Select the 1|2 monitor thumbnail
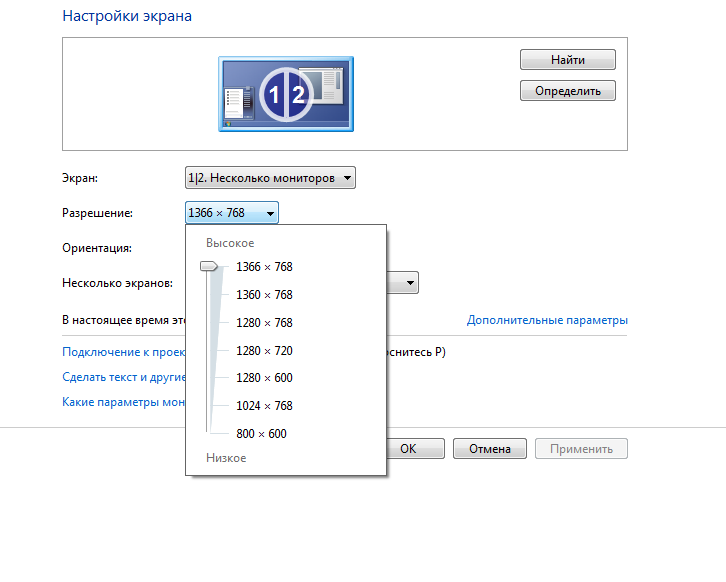Viewport: 726px width, 582px height. pyautogui.click(x=286, y=94)
